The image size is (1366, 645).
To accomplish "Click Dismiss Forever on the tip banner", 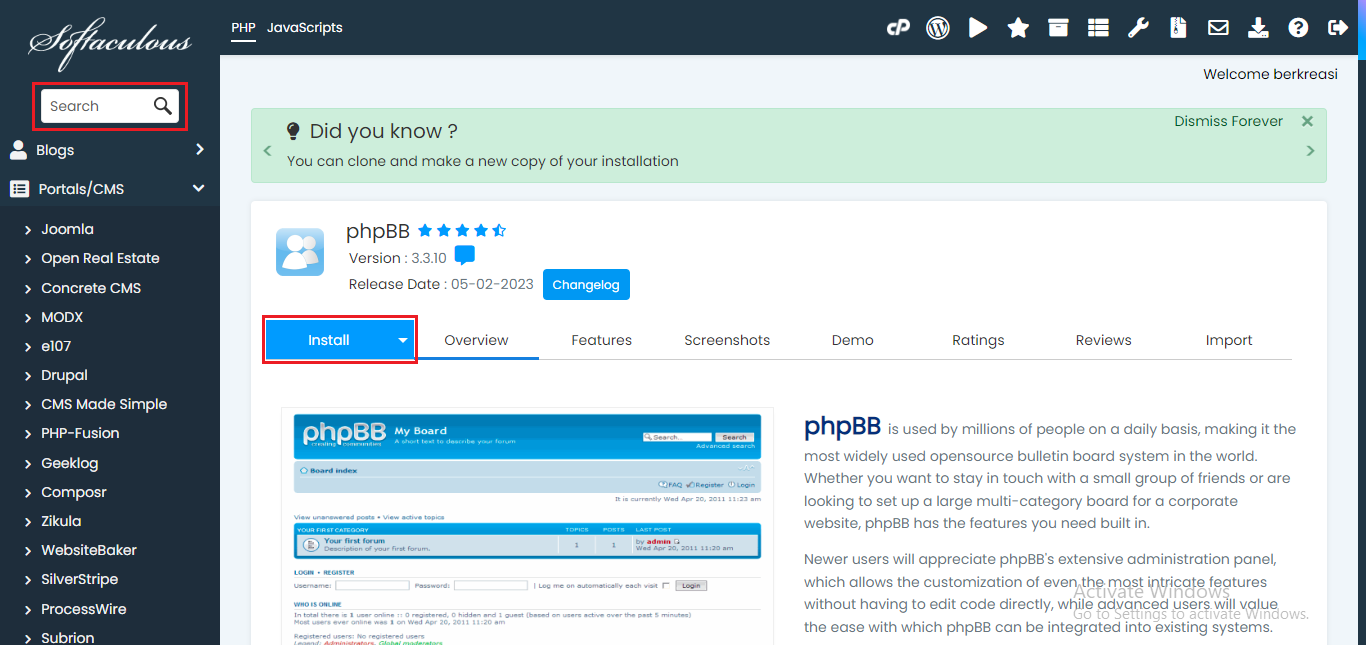I will coord(1228,121).
